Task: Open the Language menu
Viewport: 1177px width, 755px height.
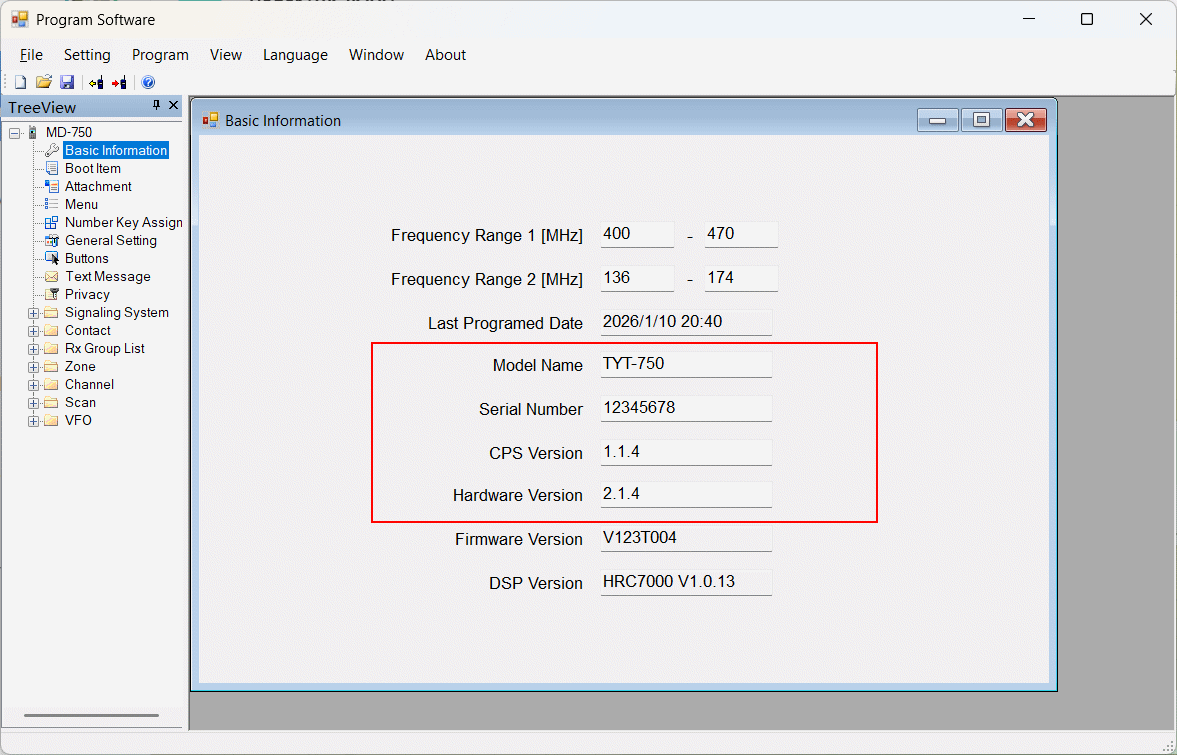Action: [295, 55]
